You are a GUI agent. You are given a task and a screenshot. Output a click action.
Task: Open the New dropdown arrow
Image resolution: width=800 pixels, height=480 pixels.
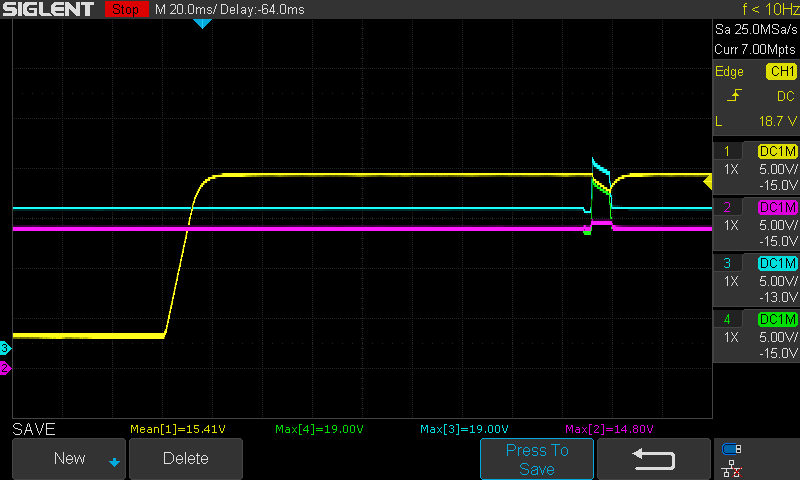[114, 462]
